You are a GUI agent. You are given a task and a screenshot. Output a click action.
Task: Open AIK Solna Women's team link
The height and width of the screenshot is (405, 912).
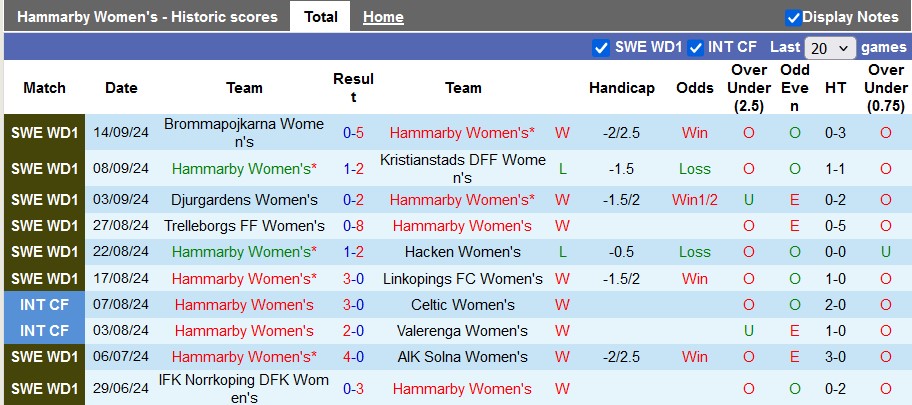(x=463, y=357)
